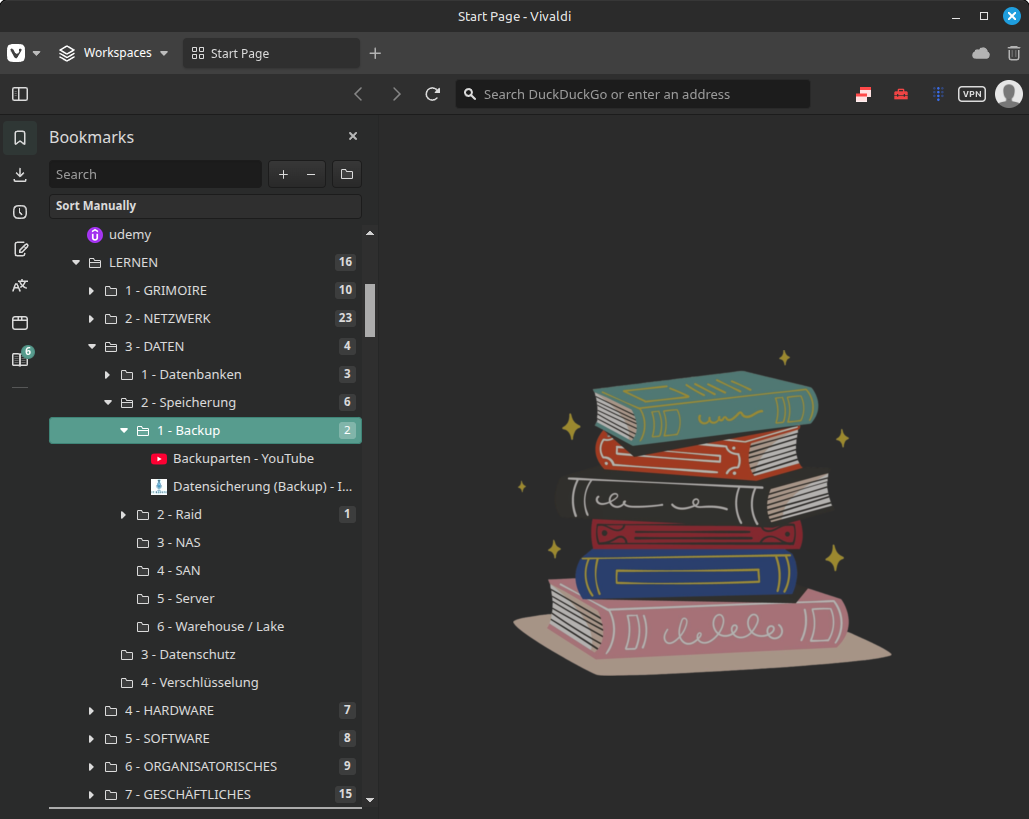Click the bookmarks Search field
The height and width of the screenshot is (819, 1029).
(156, 174)
